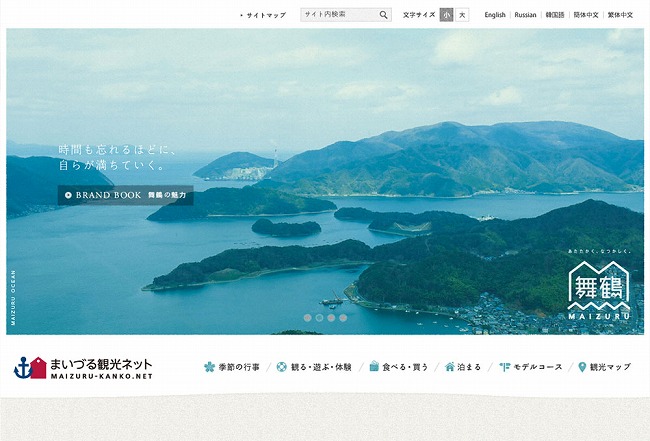Click the flower icon beside 季節の行事
The image size is (650, 441).
[210, 367]
